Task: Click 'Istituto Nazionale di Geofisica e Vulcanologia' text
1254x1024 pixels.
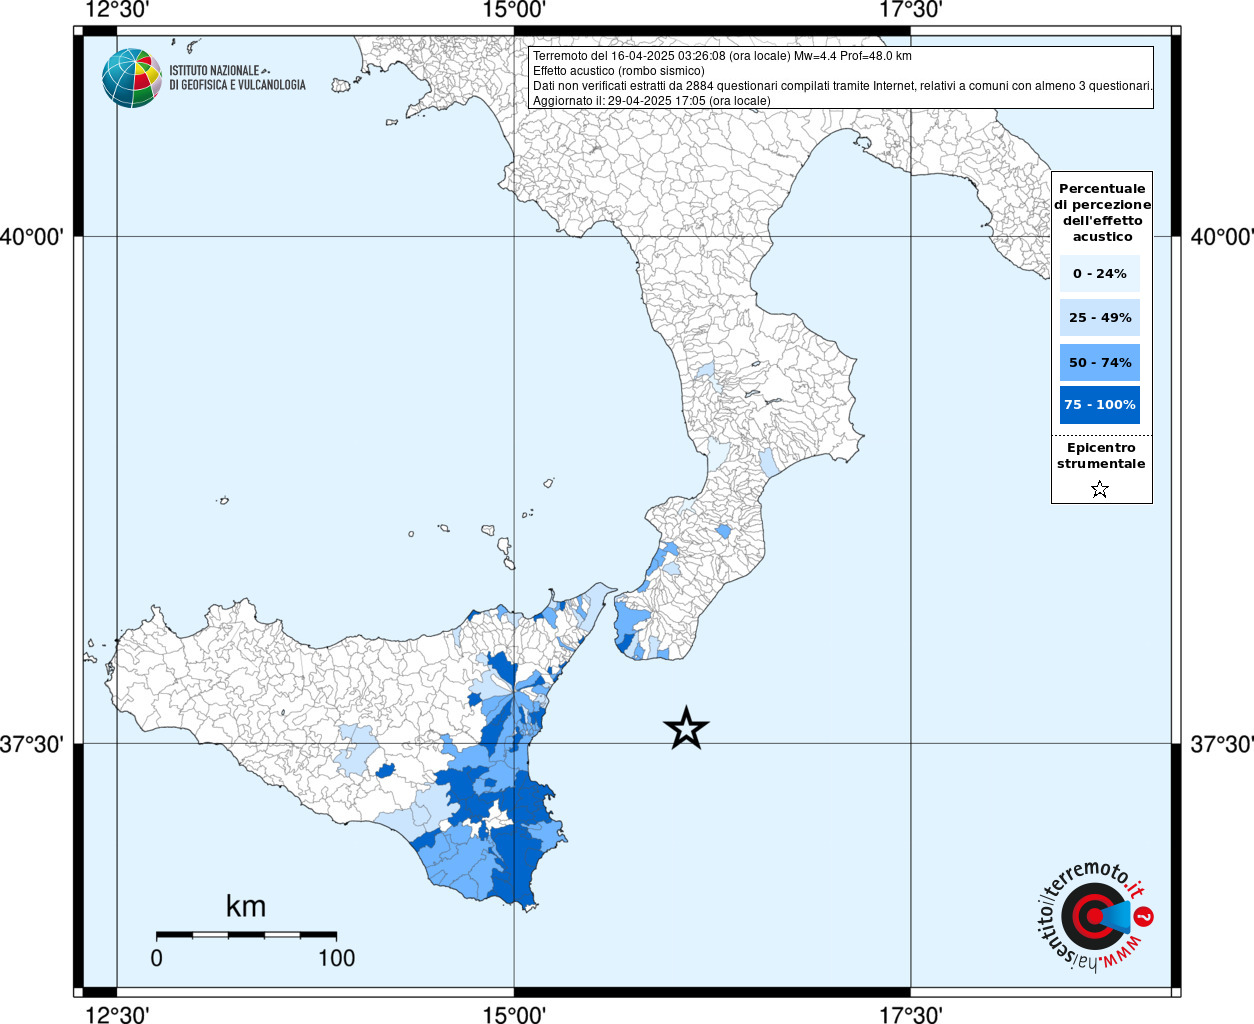Action: (237, 78)
